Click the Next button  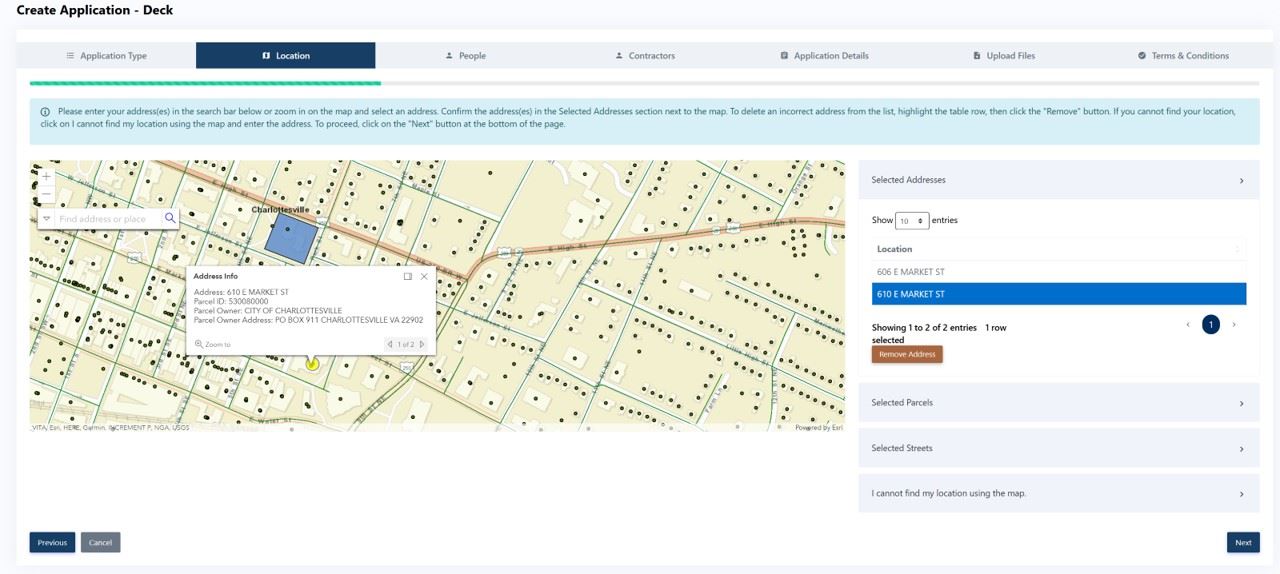[1242, 542]
